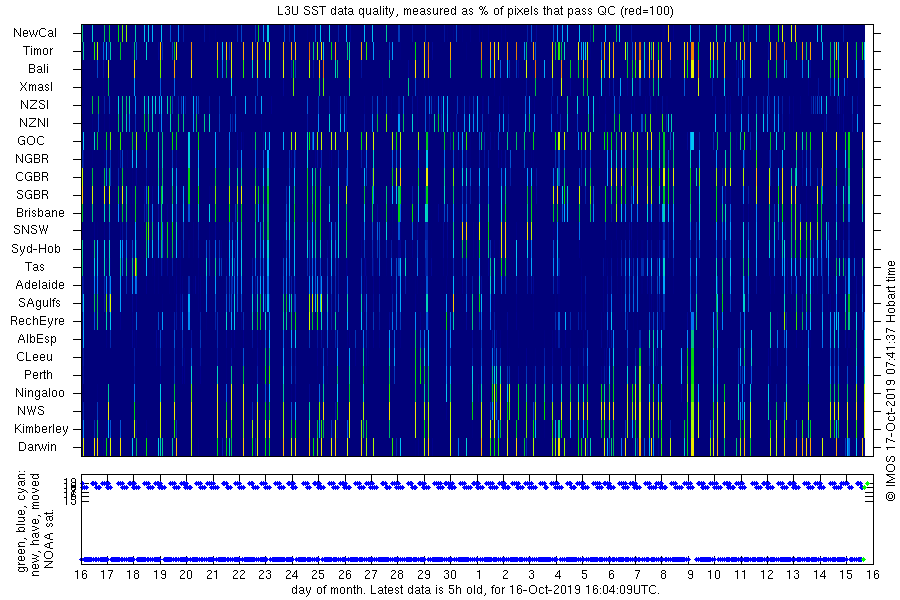Viewport: 900px width, 600px height.
Task: Click x-axis day label 6
Action: 611,575
